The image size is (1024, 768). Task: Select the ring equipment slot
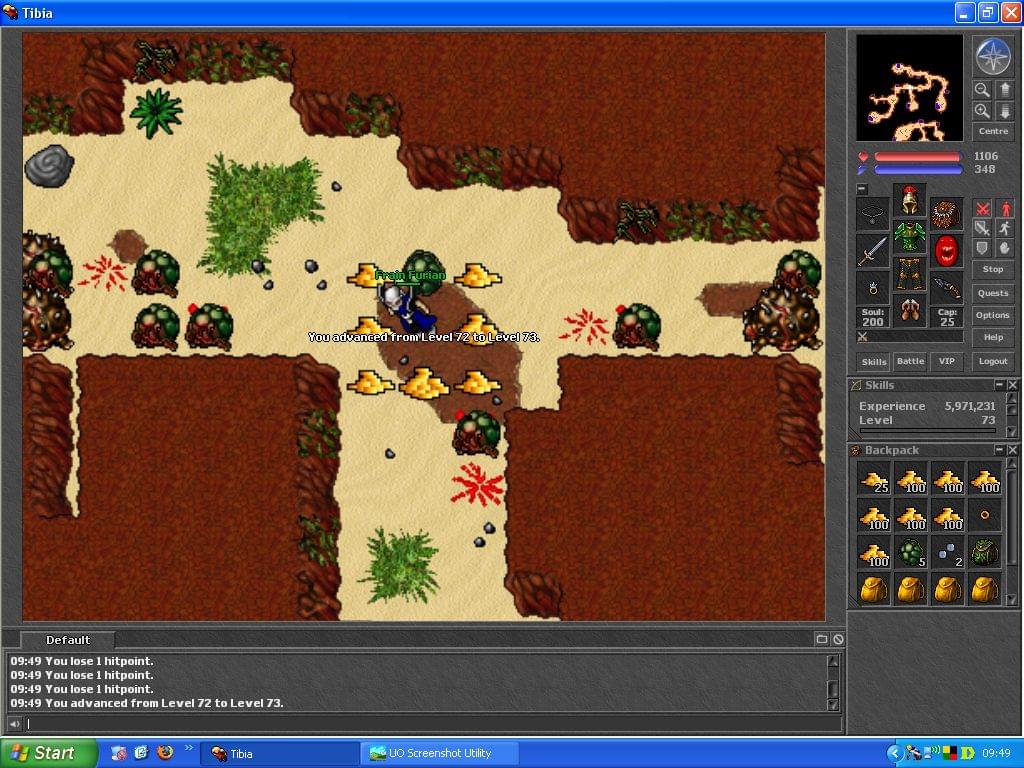tap(873, 287)
